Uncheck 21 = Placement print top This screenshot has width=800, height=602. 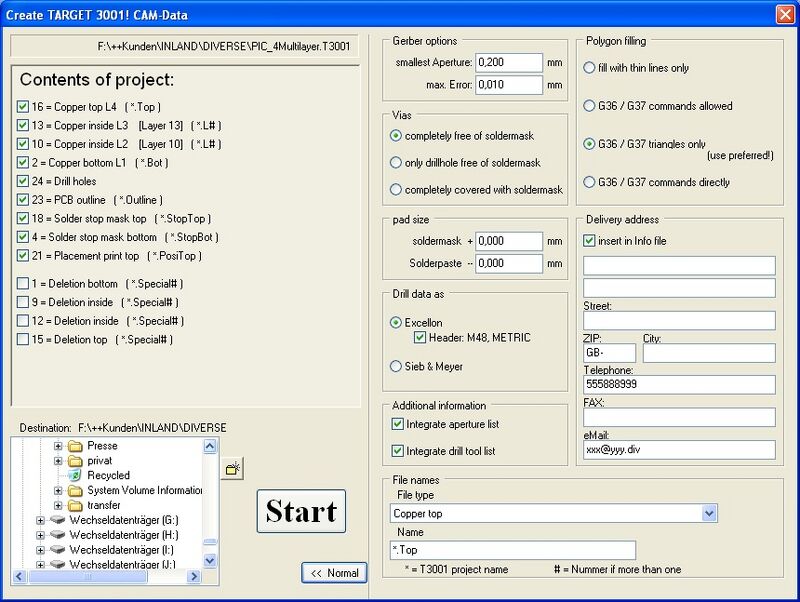click(22, 256)
